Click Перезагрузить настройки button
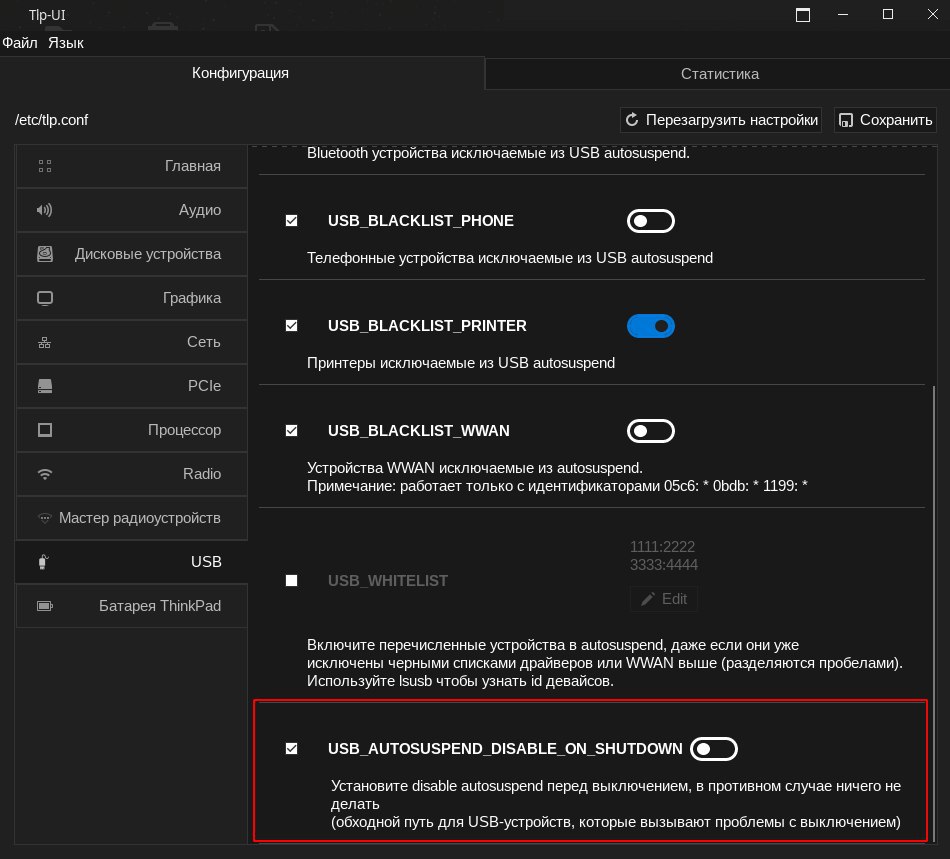 (721, 120)
